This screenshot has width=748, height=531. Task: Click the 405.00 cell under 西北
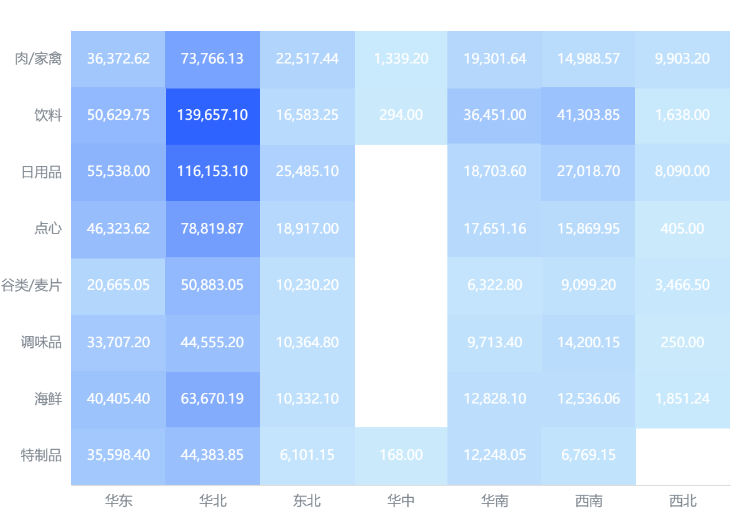(682, 229)
